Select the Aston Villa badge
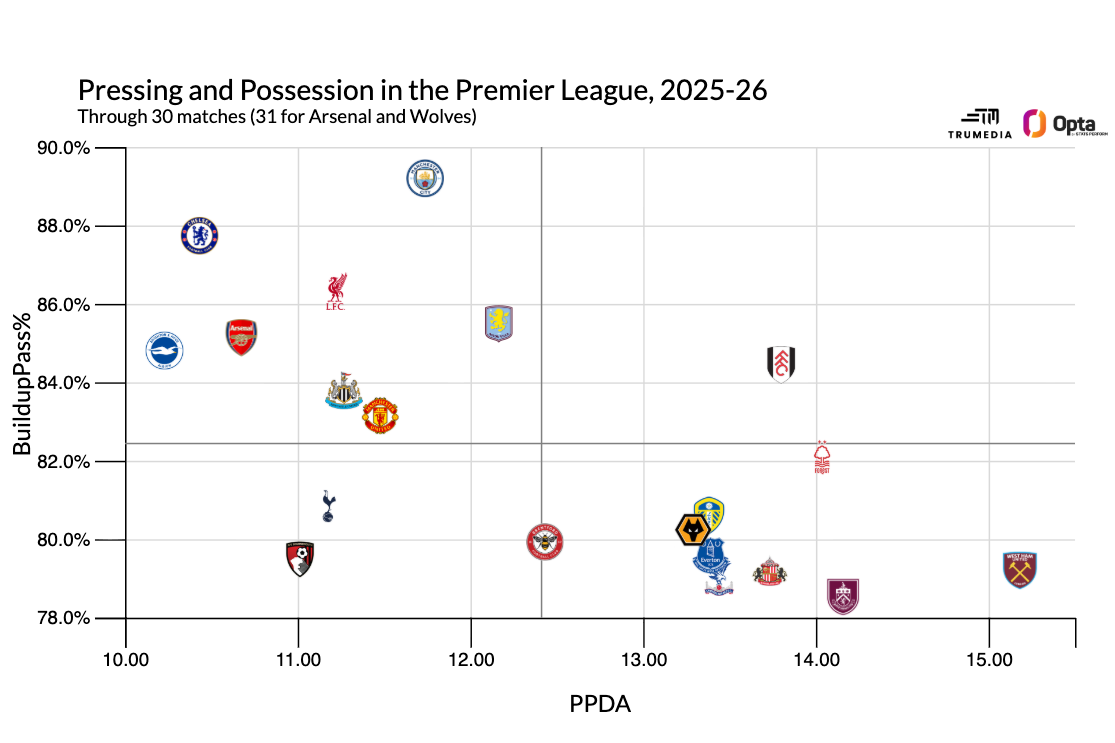This screenshot has height=743, width=1115. point(498,324)
